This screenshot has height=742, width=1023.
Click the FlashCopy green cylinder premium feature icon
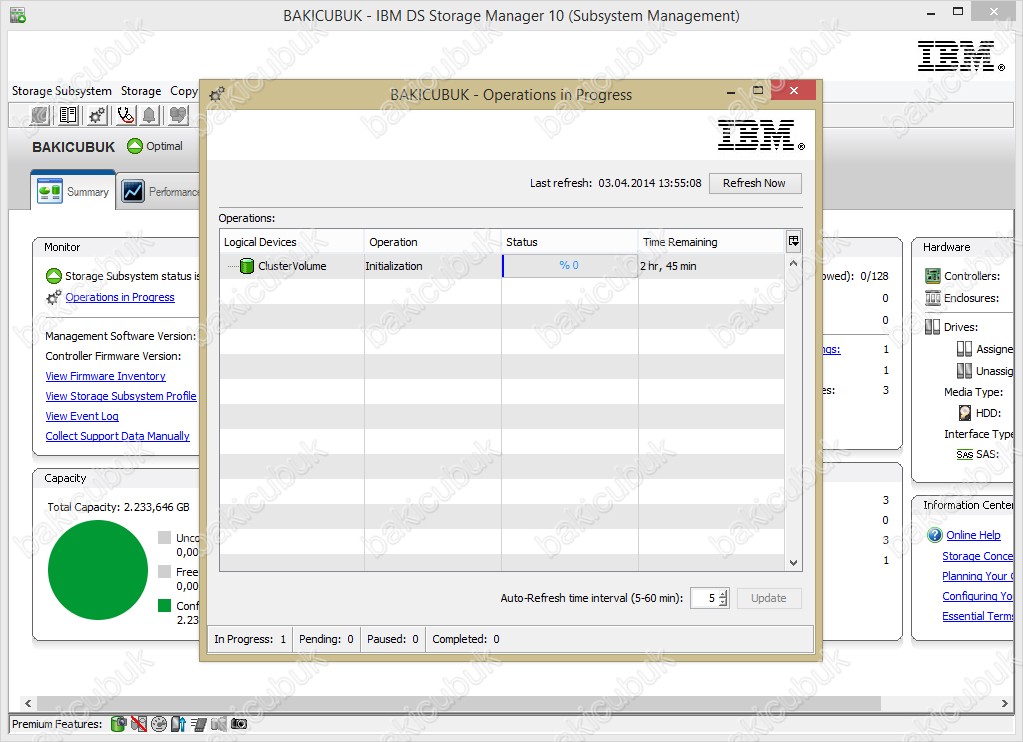pyautogui.click(x=118, y=723)
